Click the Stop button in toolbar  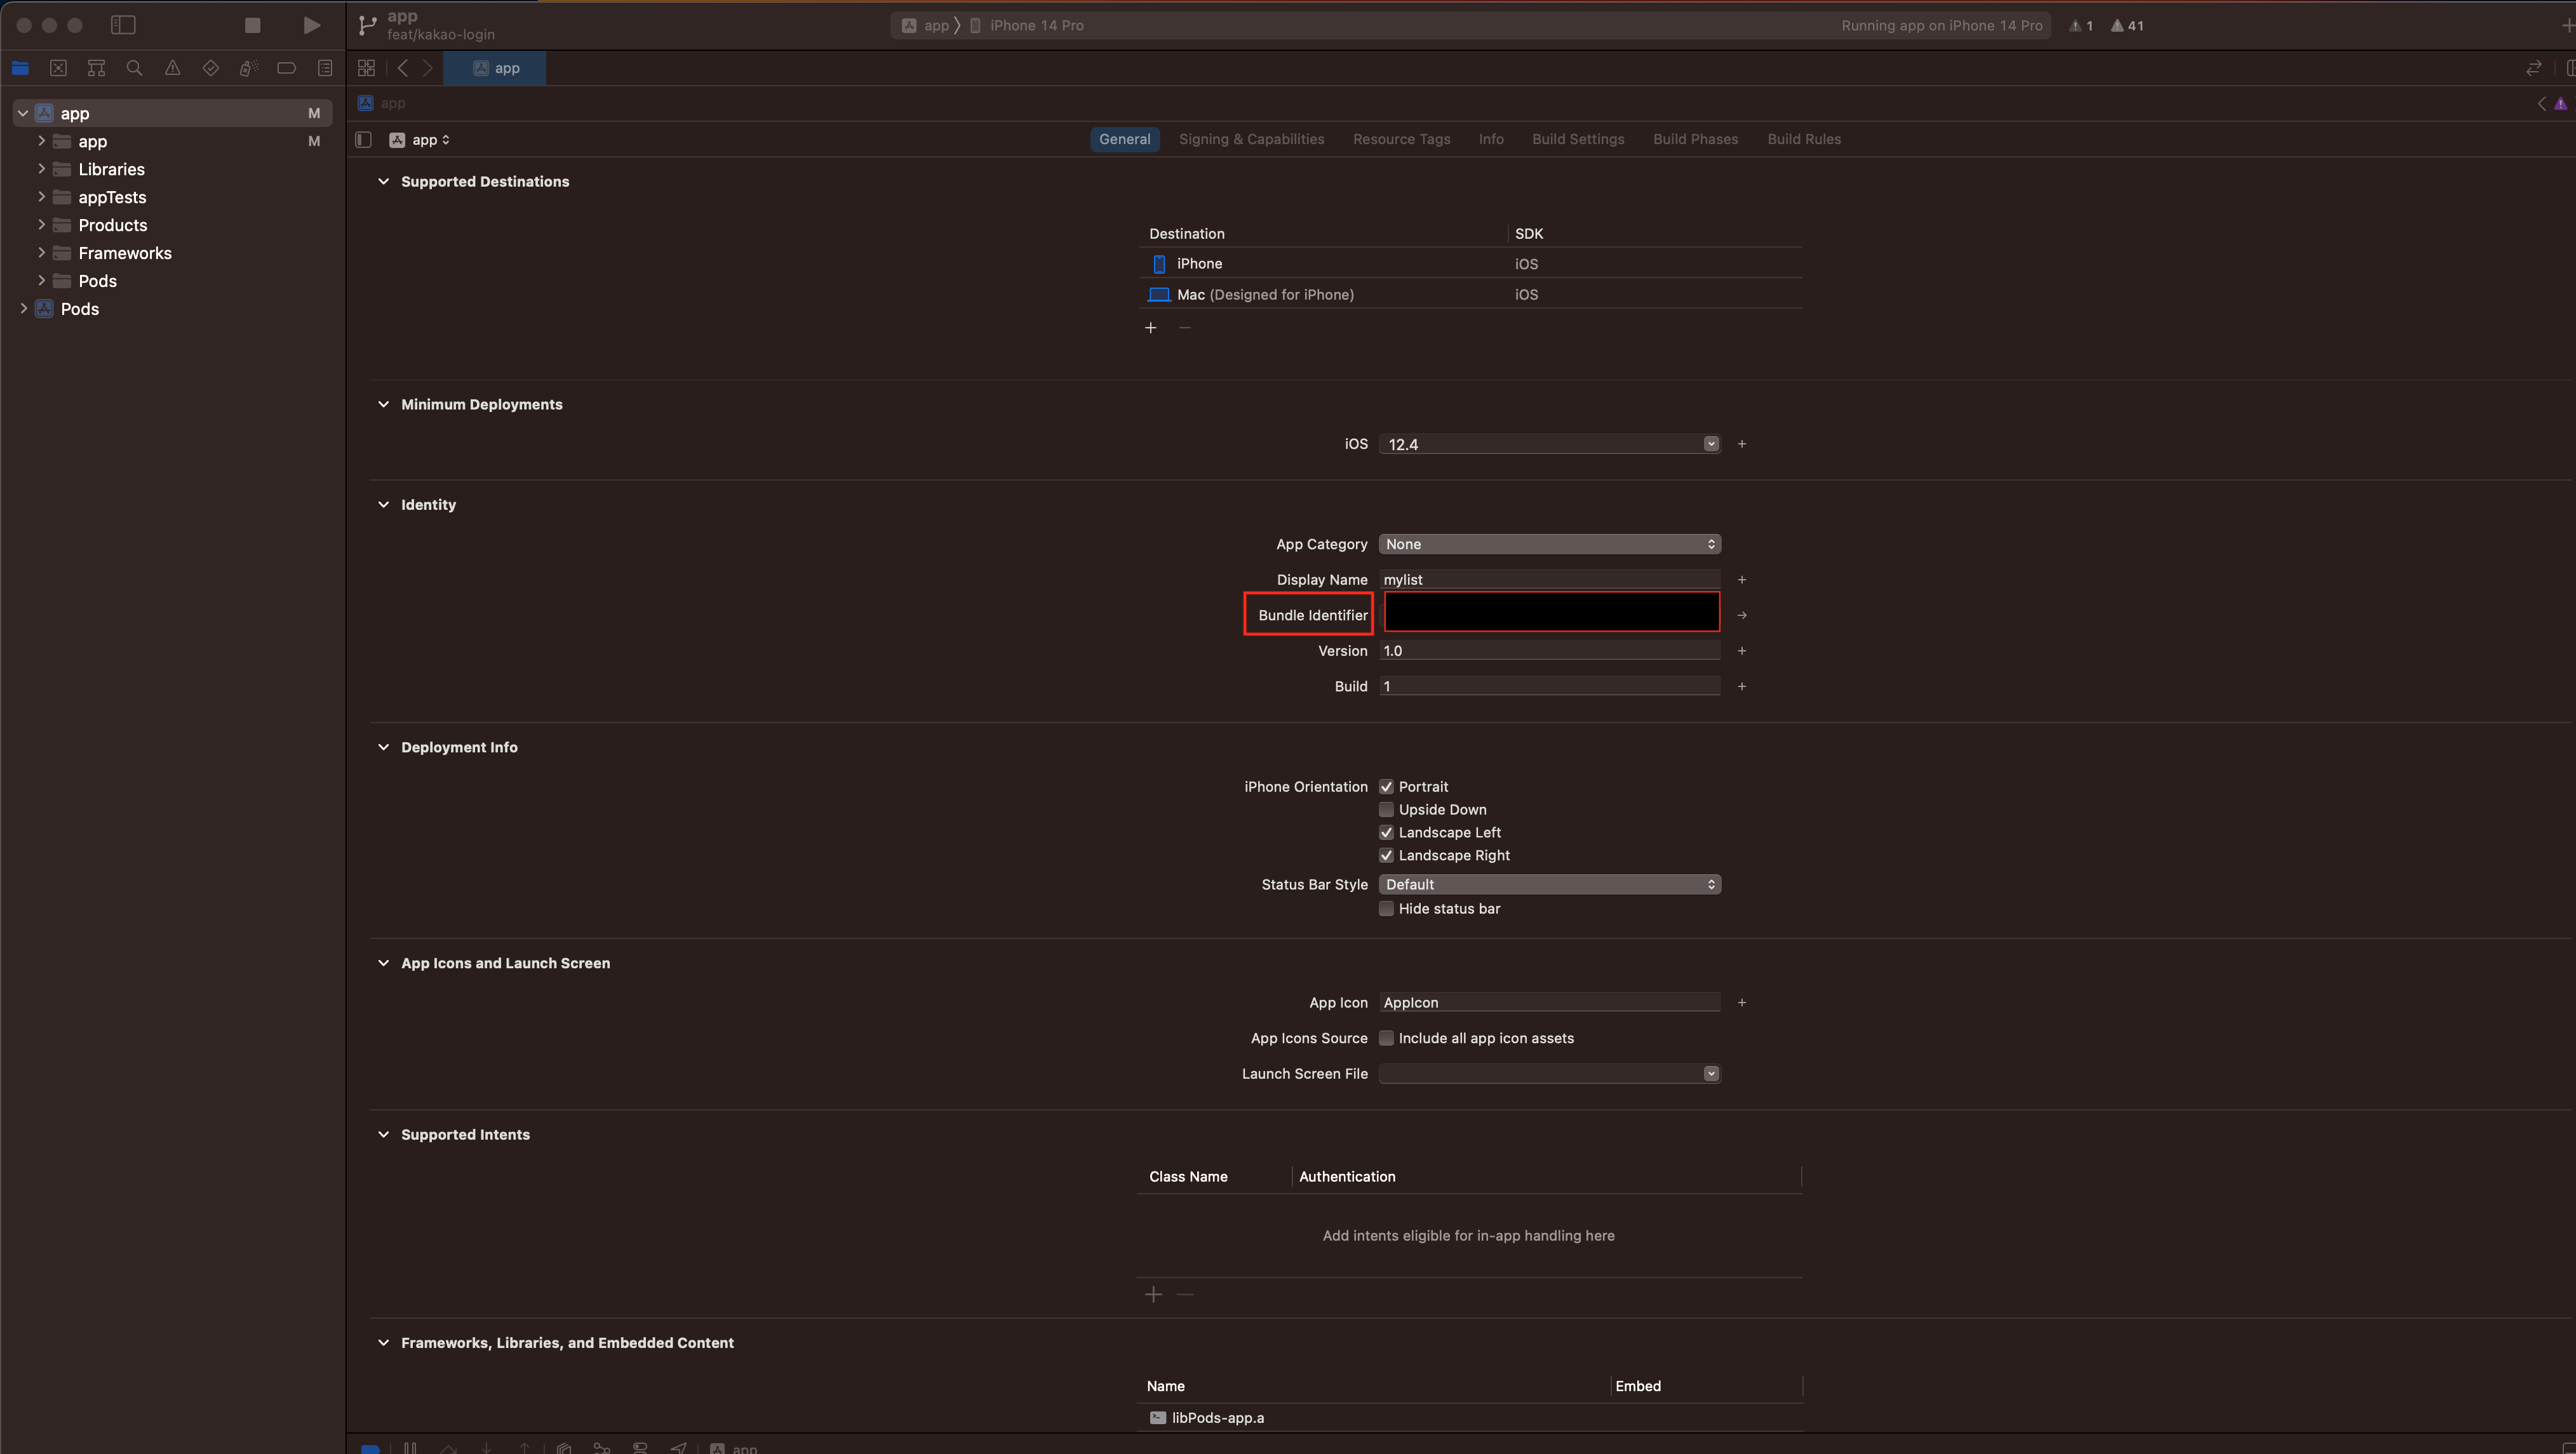[x=252, y=25]
